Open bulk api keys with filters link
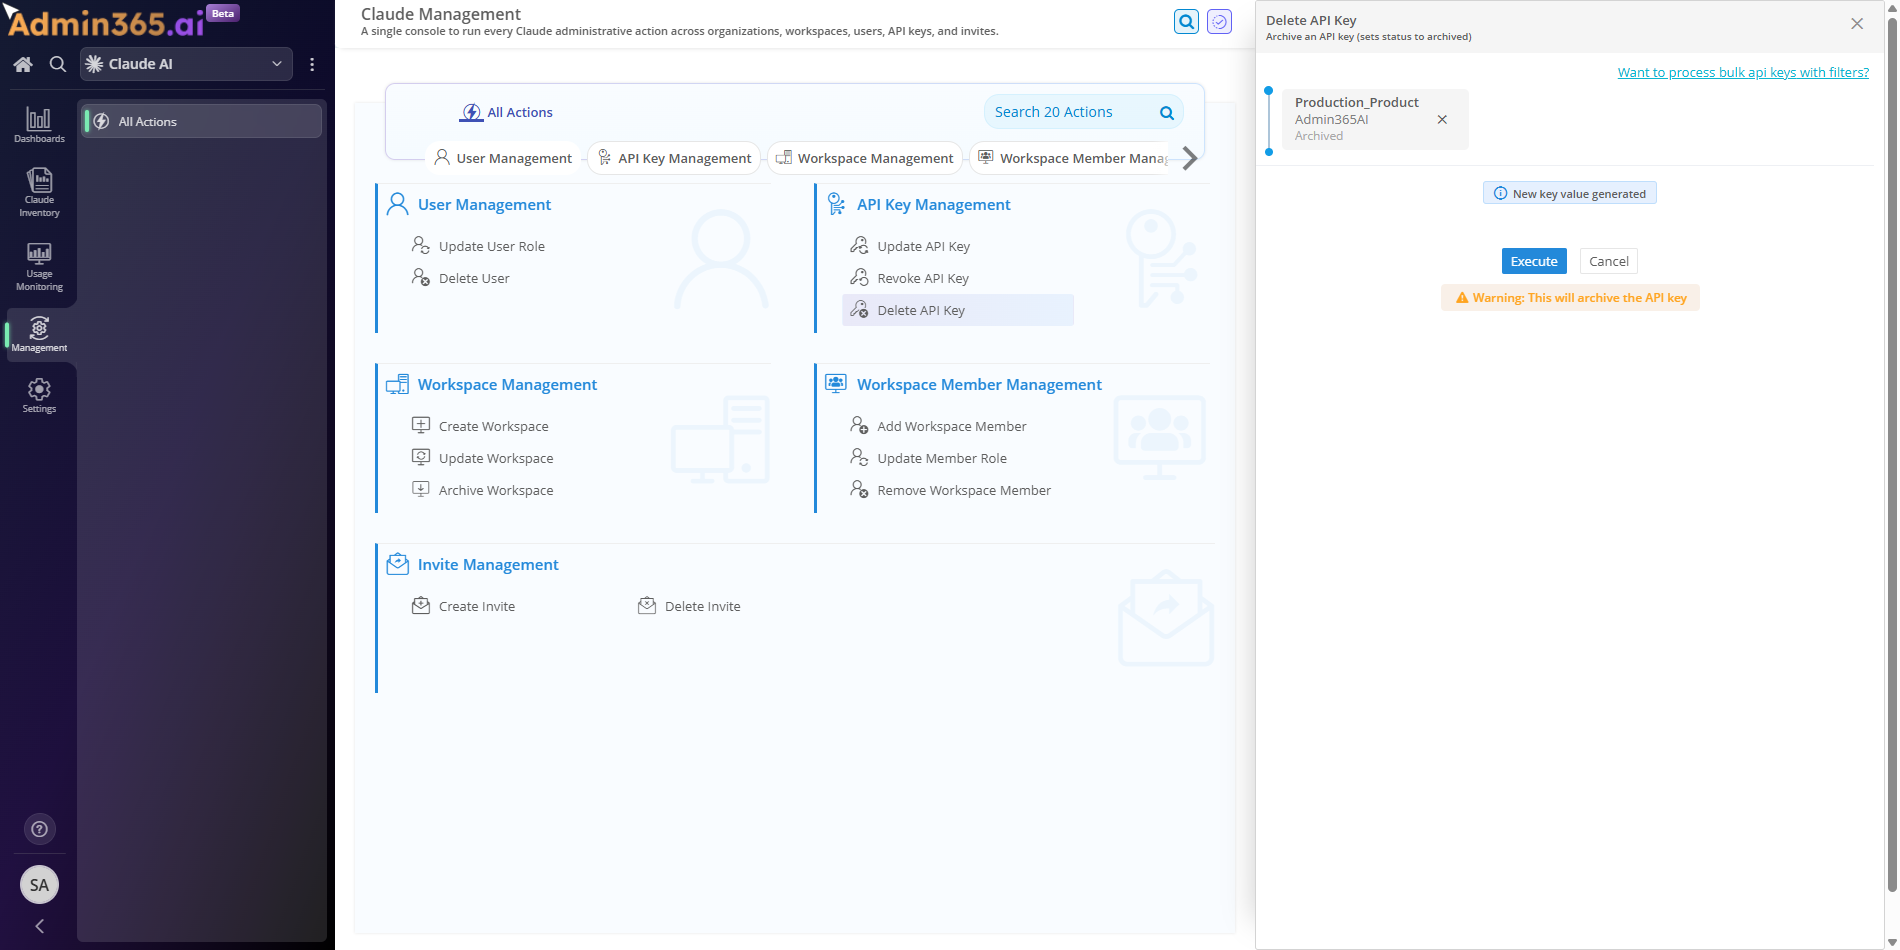 [1743, 72]
